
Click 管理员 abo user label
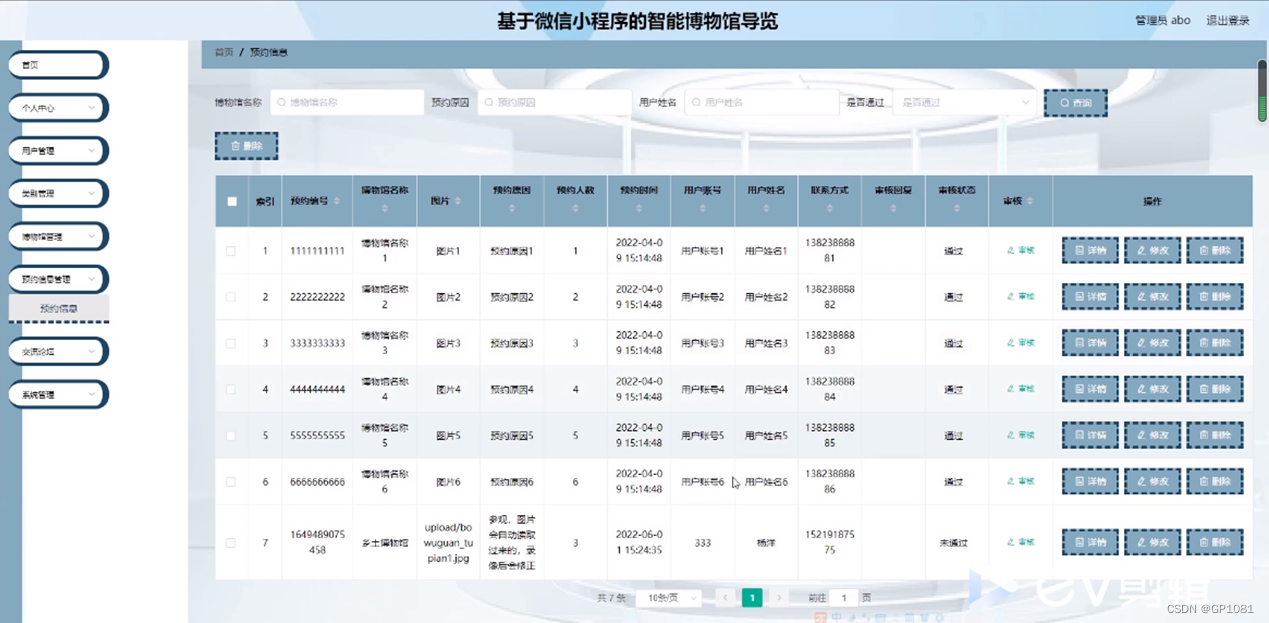pyautogui.click(x=1163, y=20)
